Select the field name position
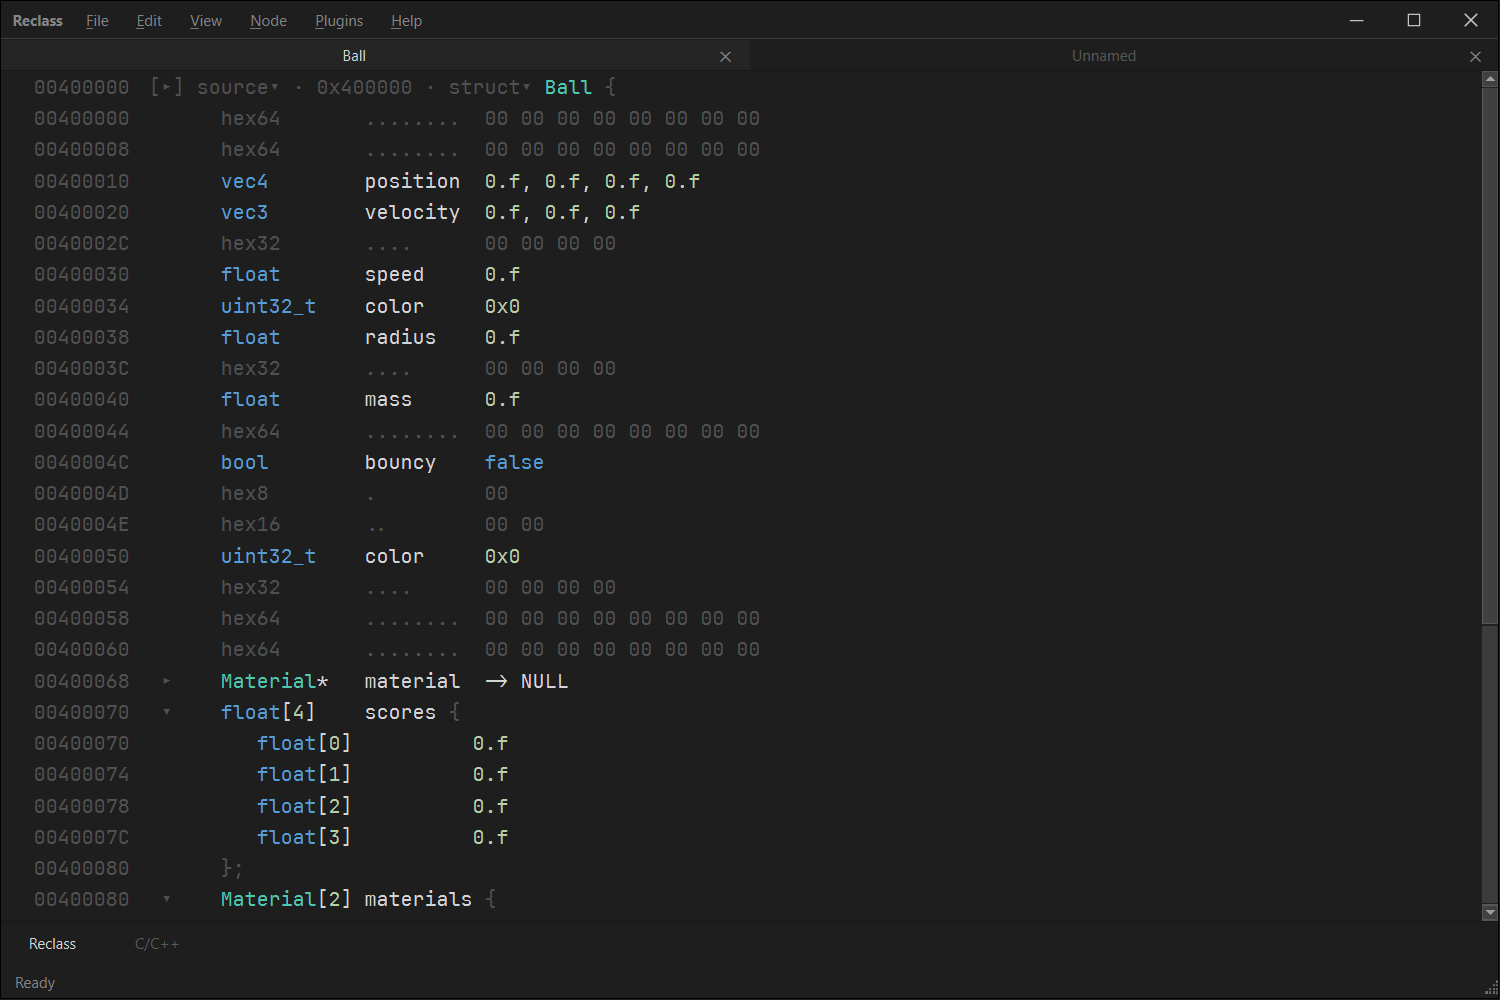 pyautogui.click(x=412, y=181)
